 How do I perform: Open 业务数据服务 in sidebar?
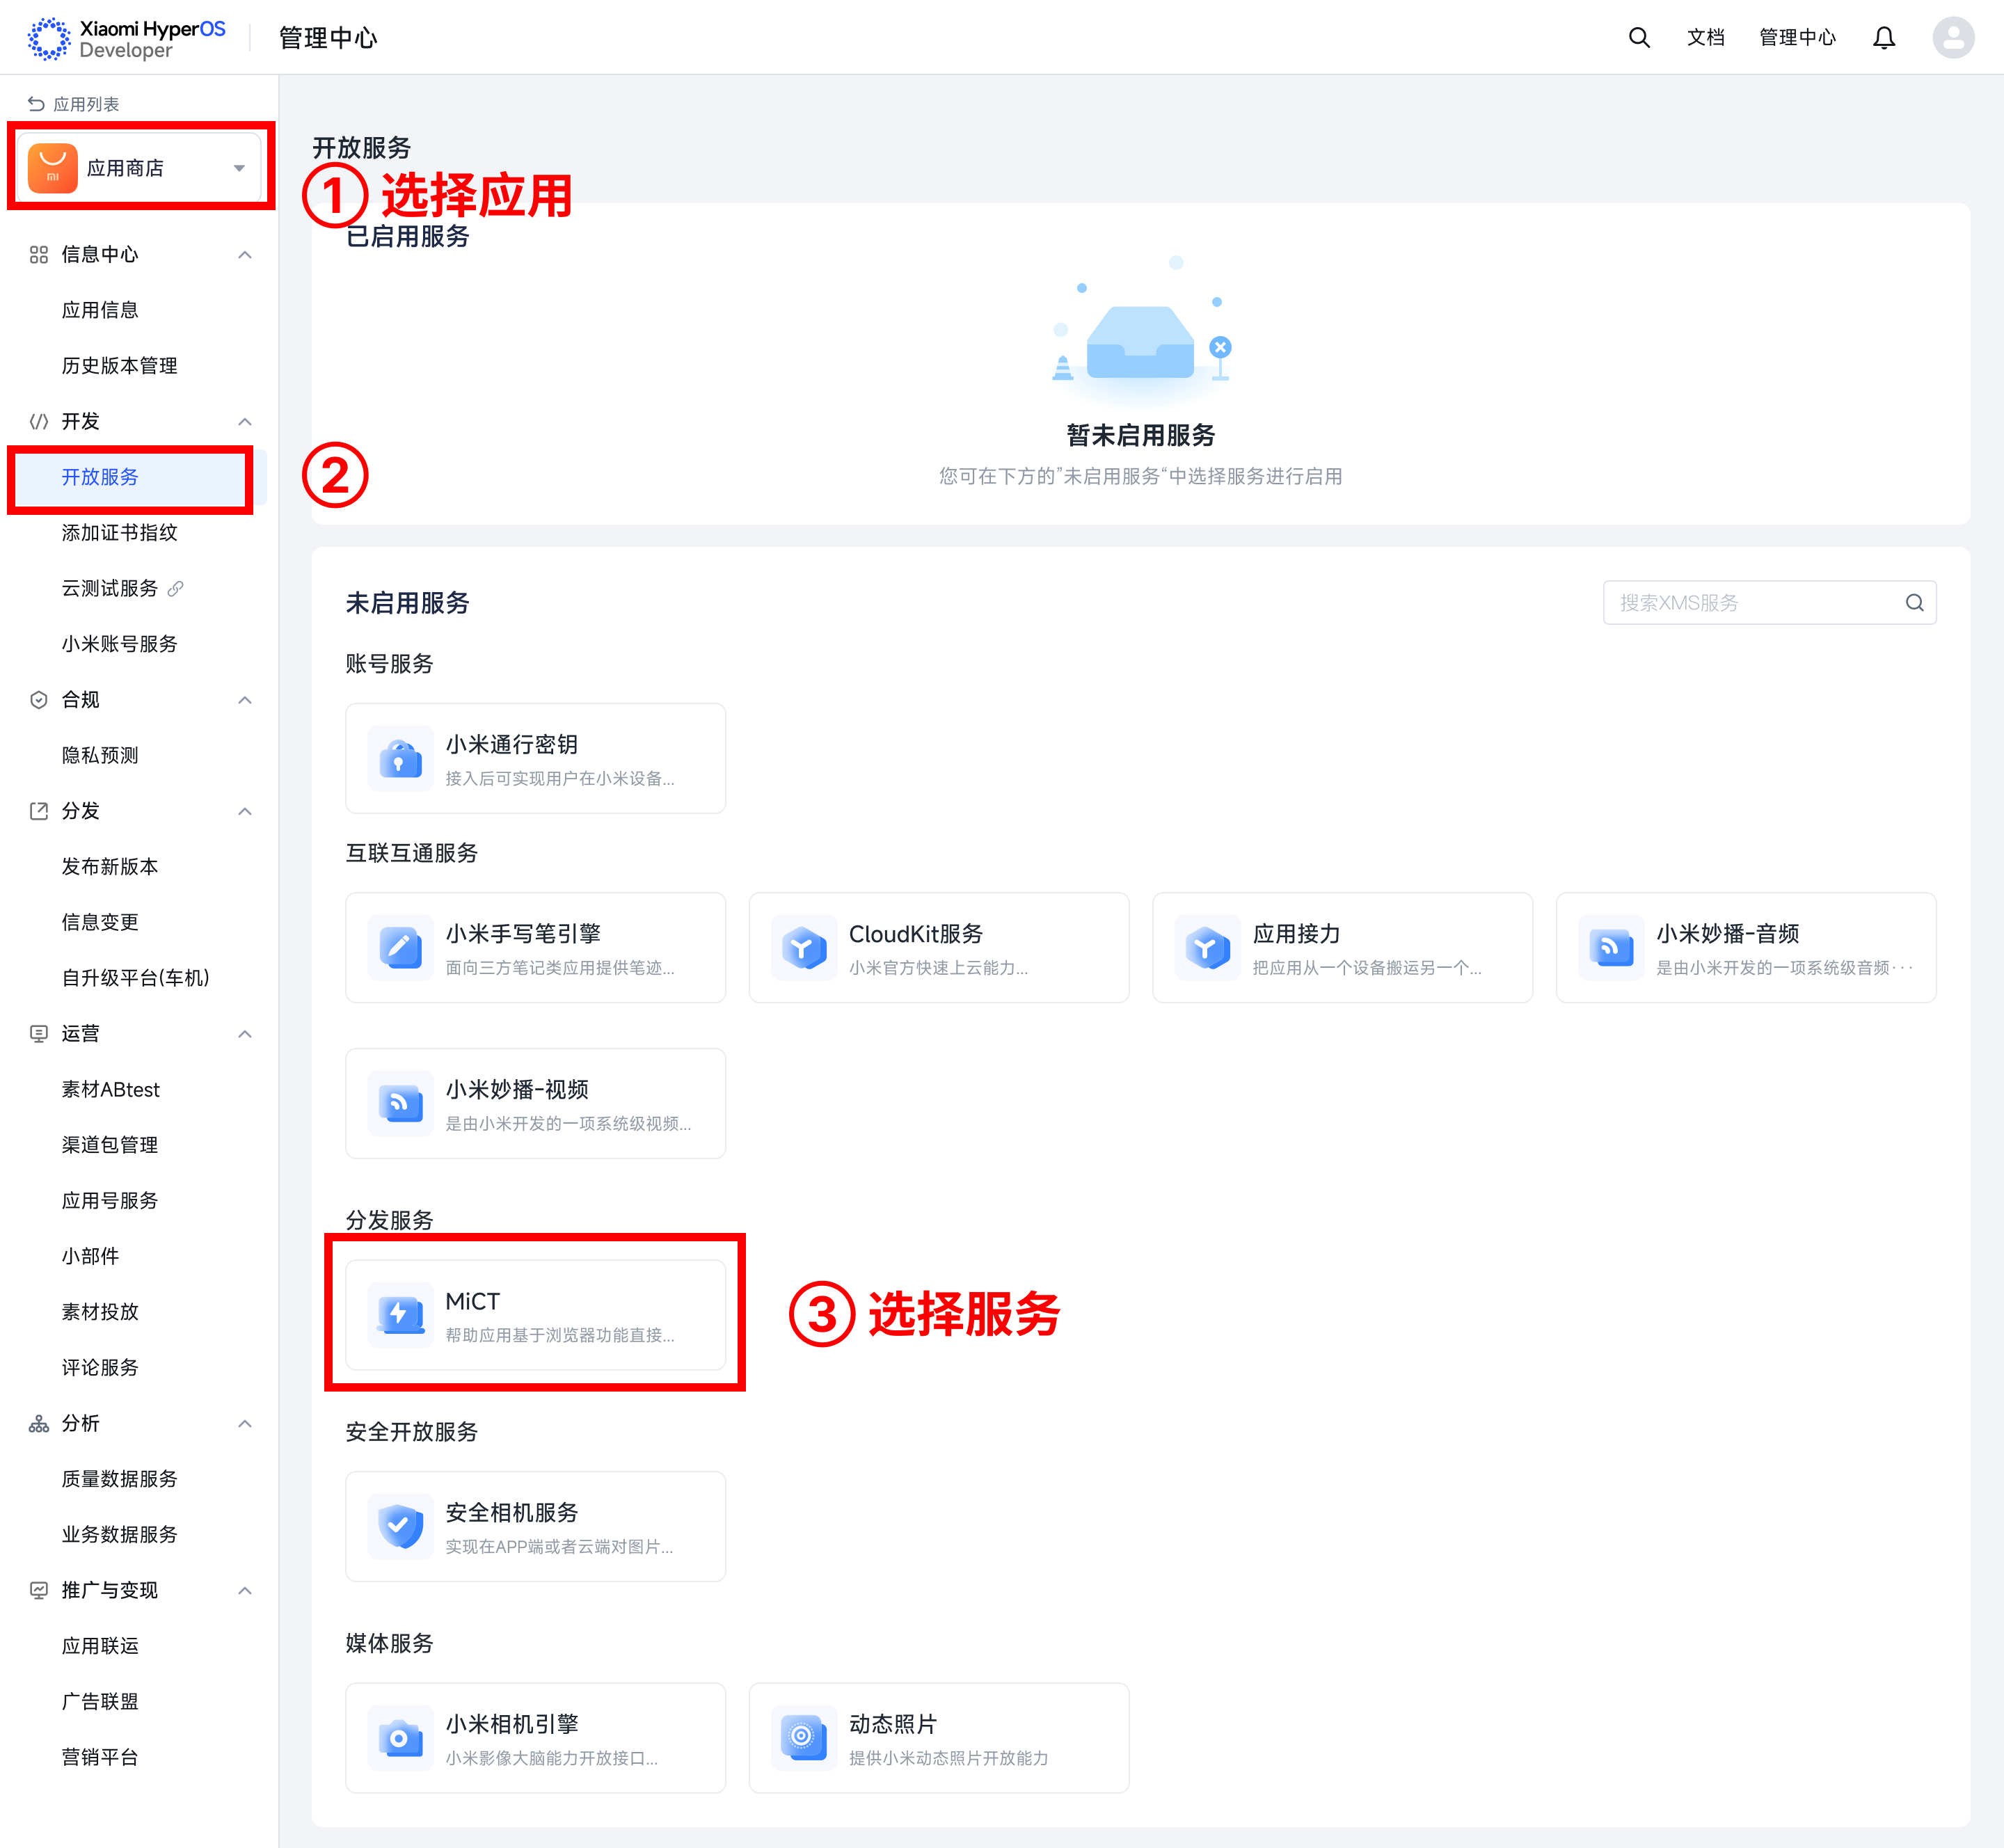119,1535
